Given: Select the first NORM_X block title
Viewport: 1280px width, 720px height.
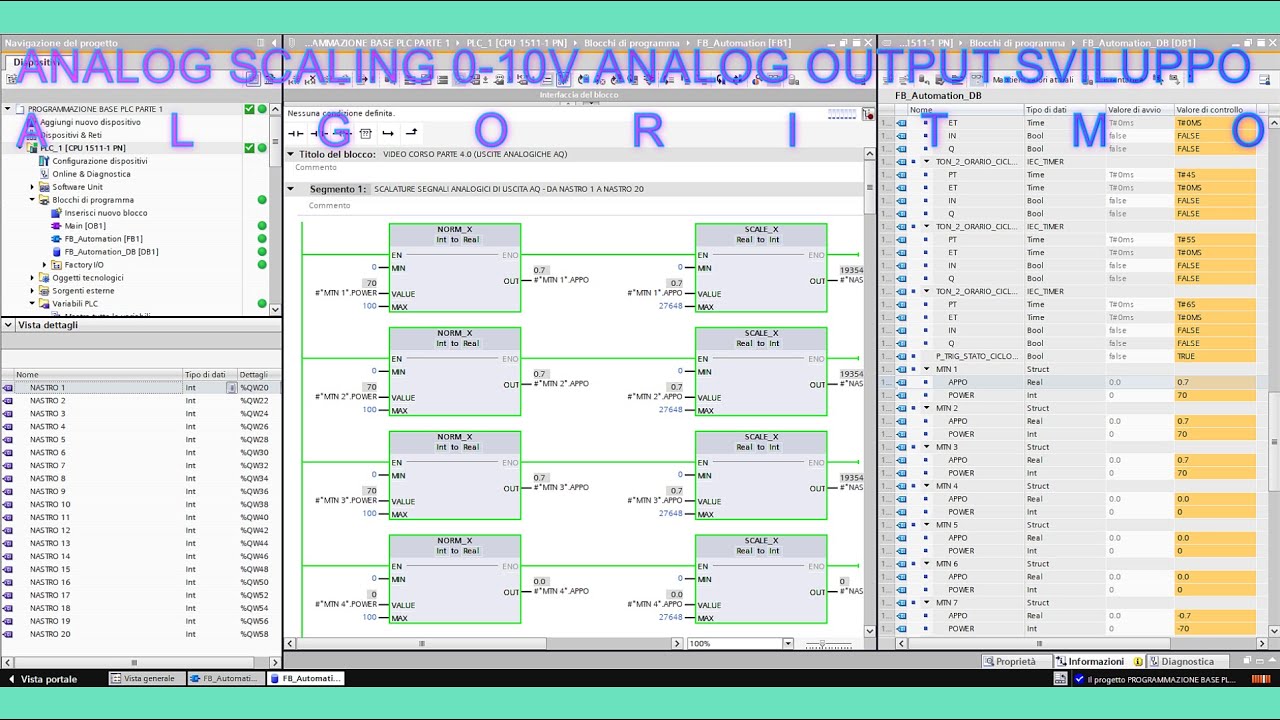Looking at the screenshot, I should pos(455,229).
